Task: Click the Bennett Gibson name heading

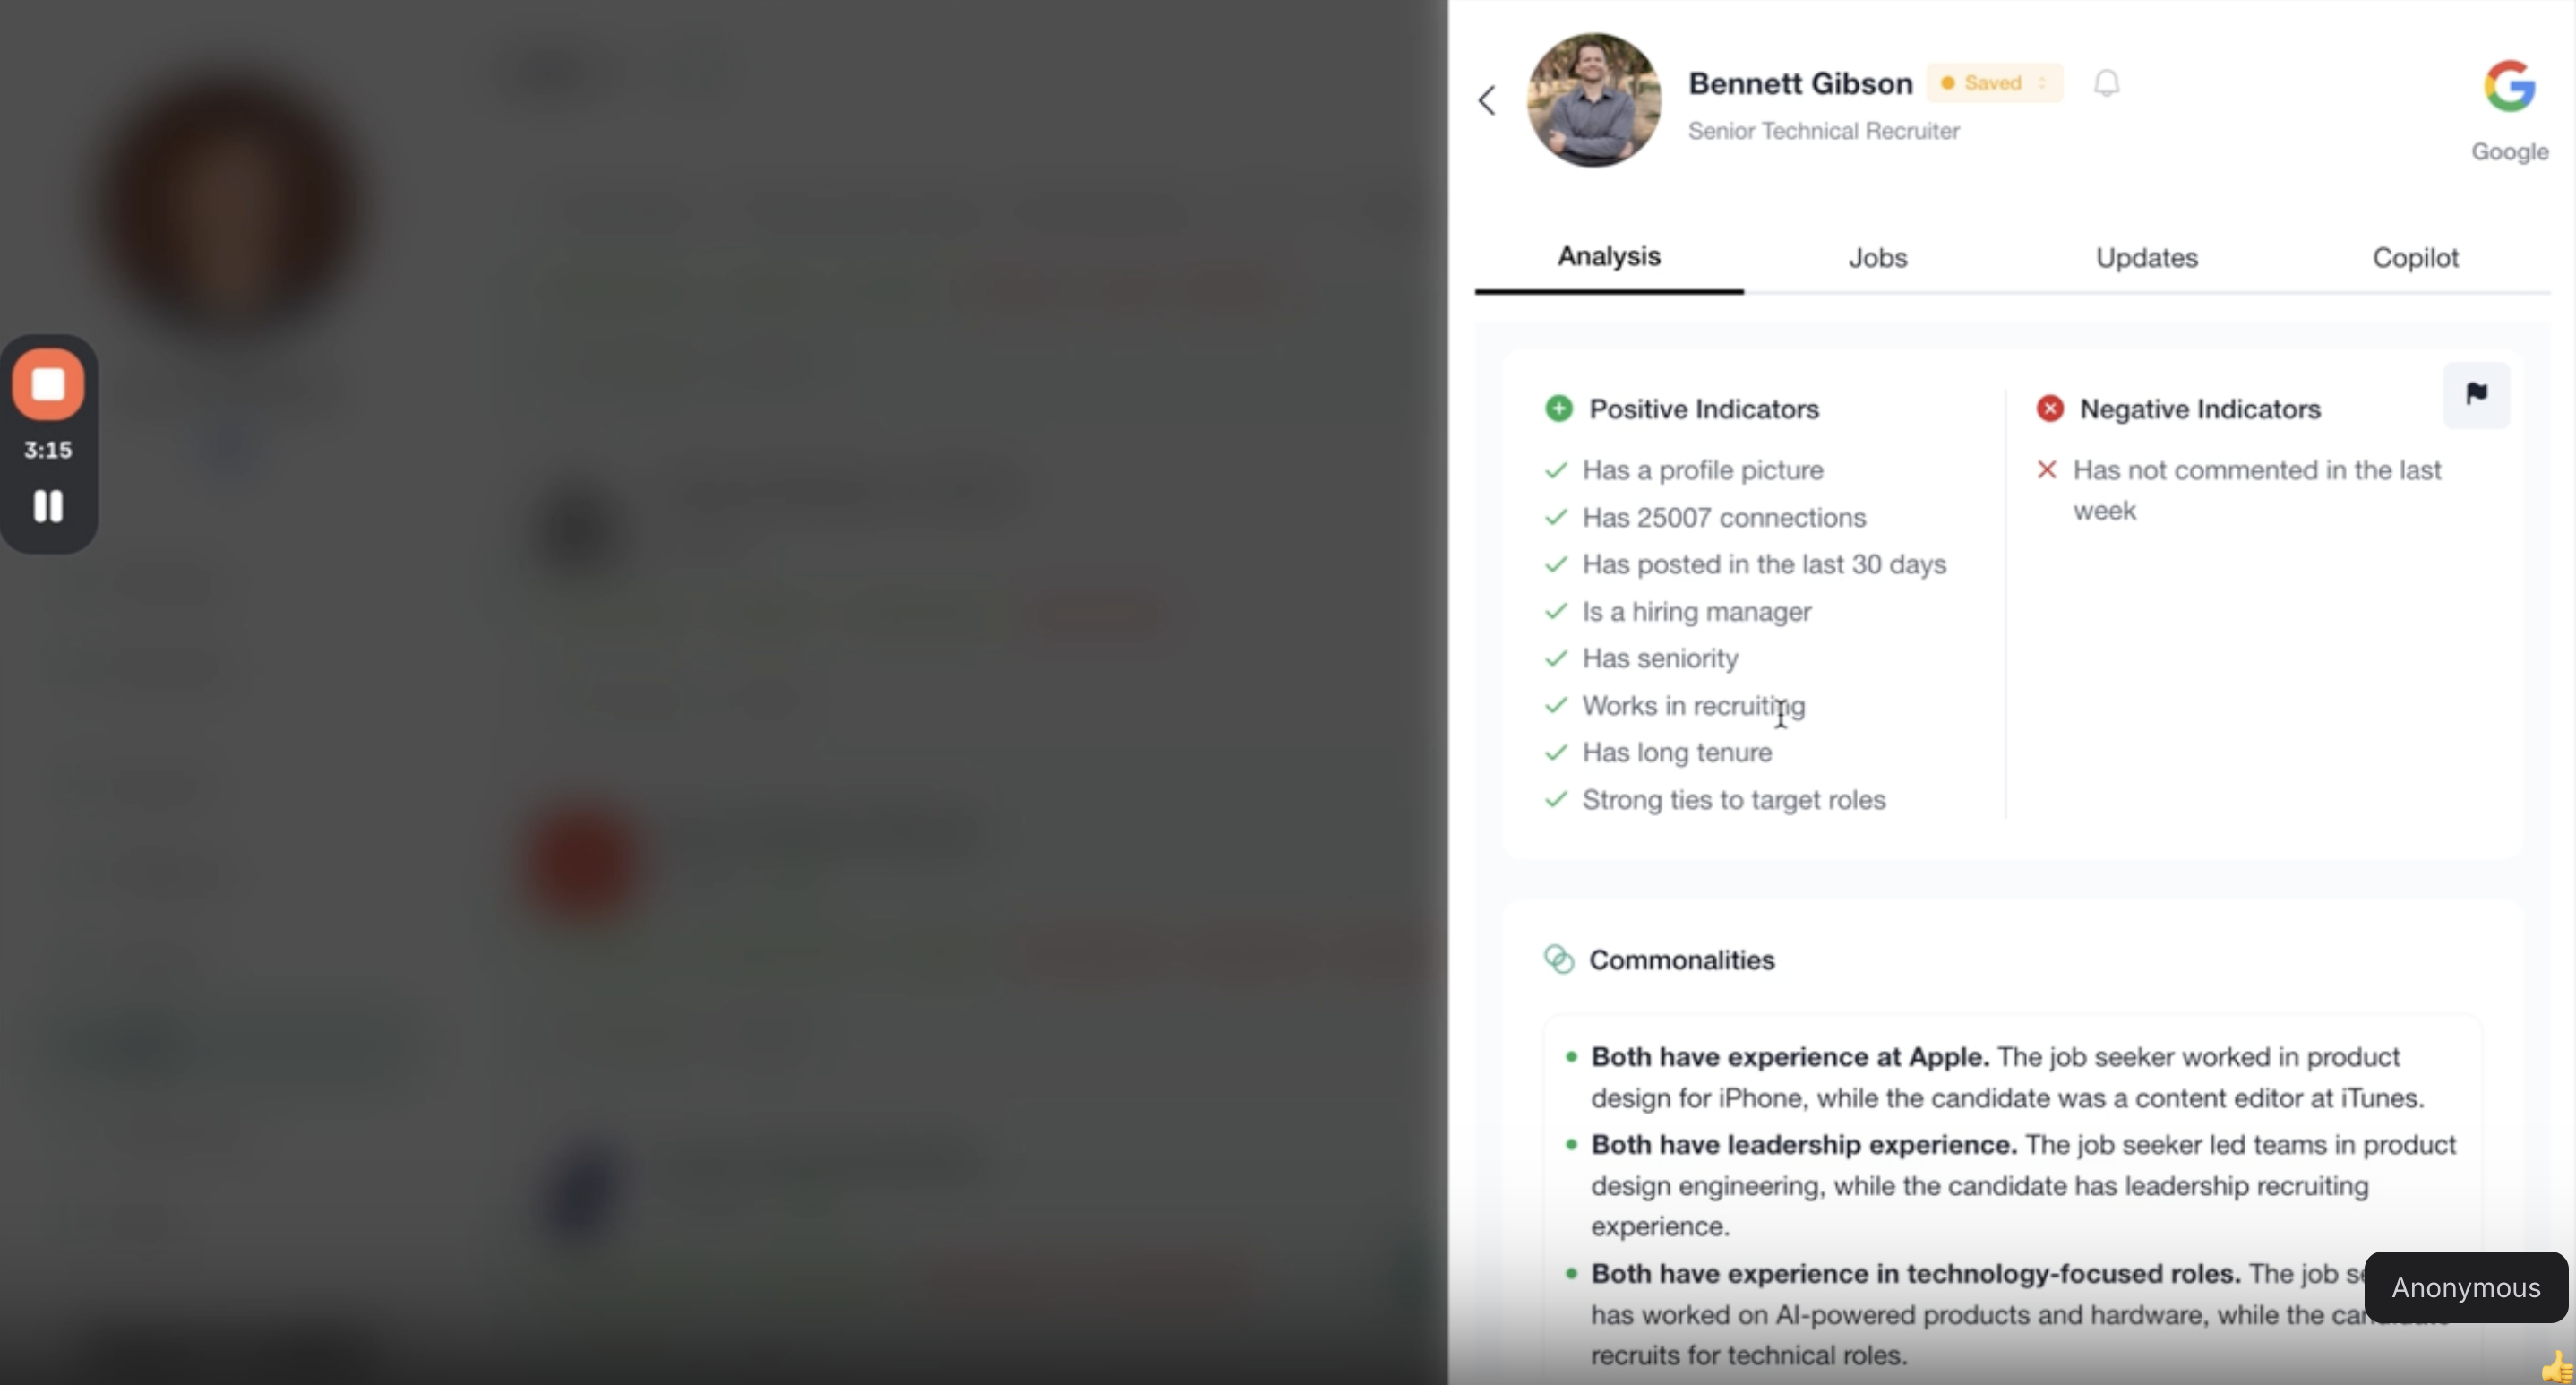Action: point(1800,84)
